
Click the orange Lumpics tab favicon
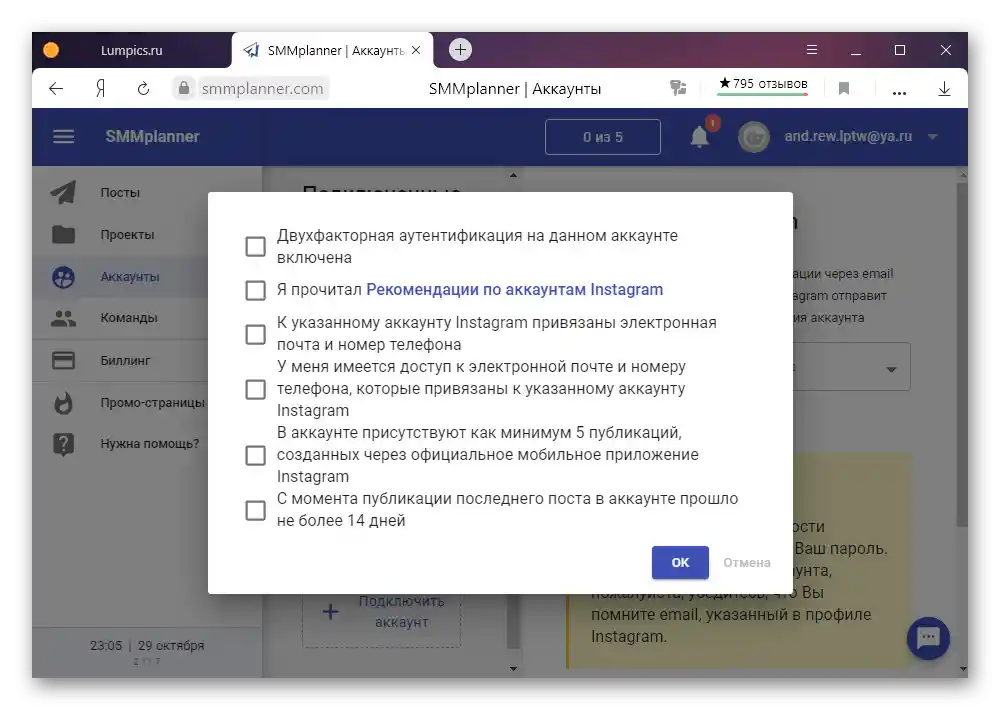51,50
